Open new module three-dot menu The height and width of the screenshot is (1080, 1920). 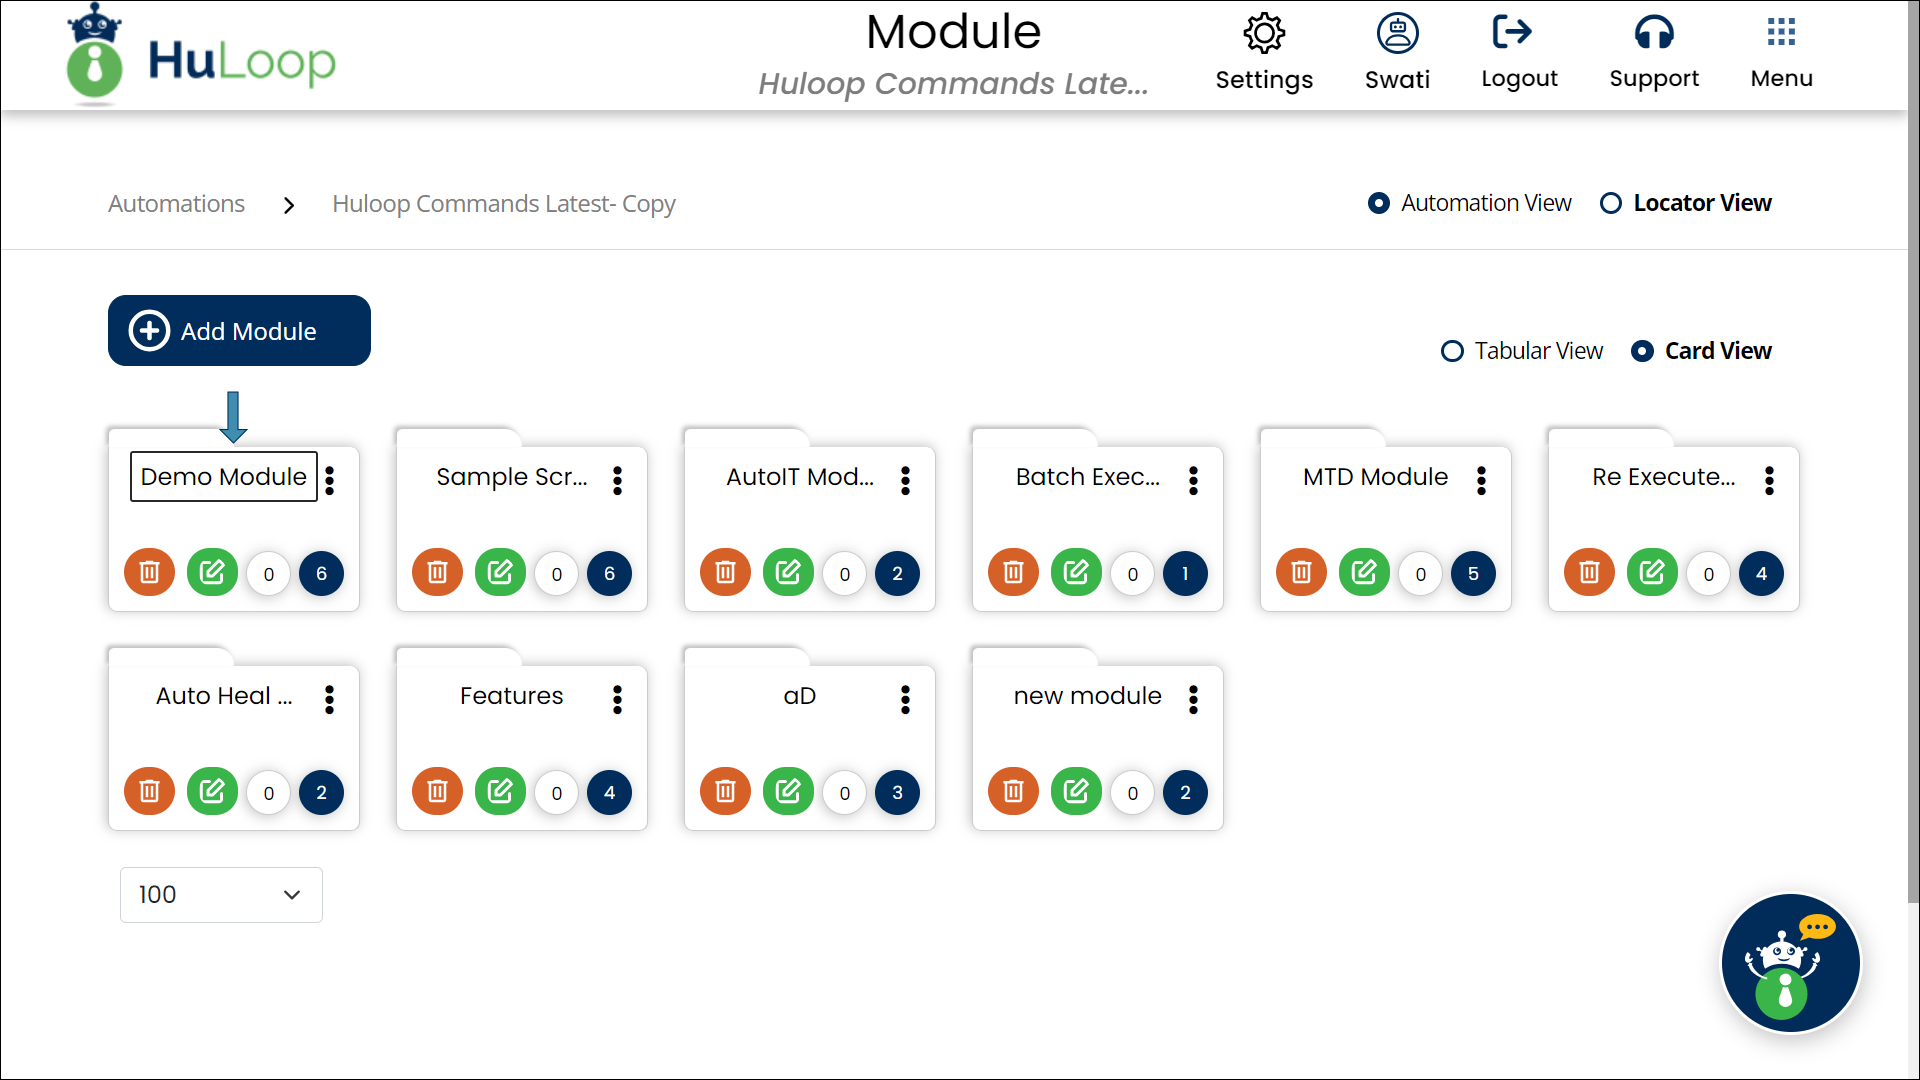1194,699
